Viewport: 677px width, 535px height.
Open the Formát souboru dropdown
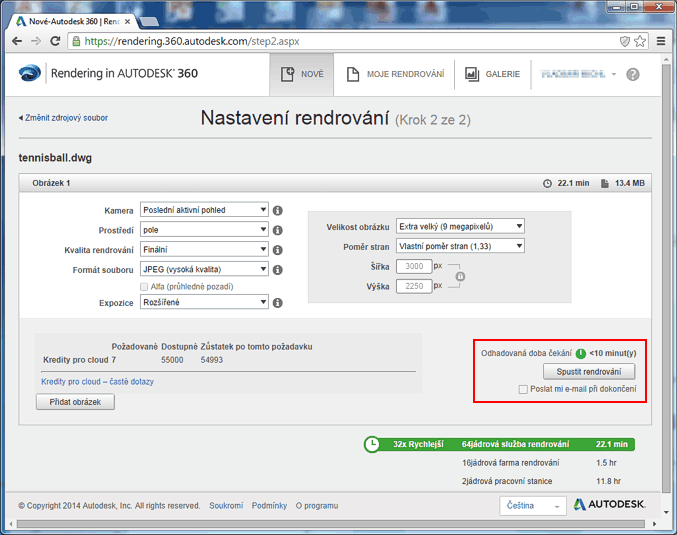point(204,269)
